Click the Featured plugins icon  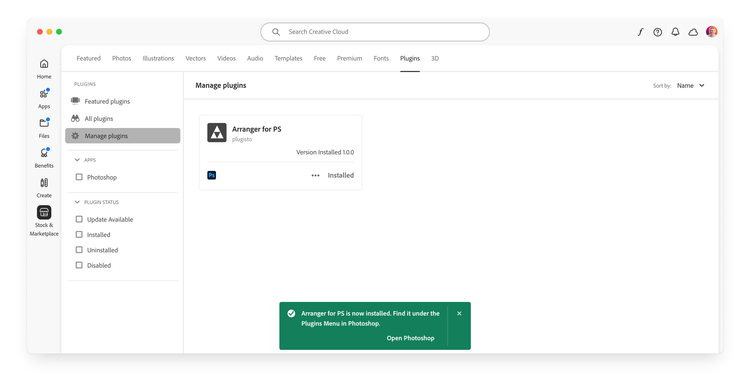tap(75, 101)
